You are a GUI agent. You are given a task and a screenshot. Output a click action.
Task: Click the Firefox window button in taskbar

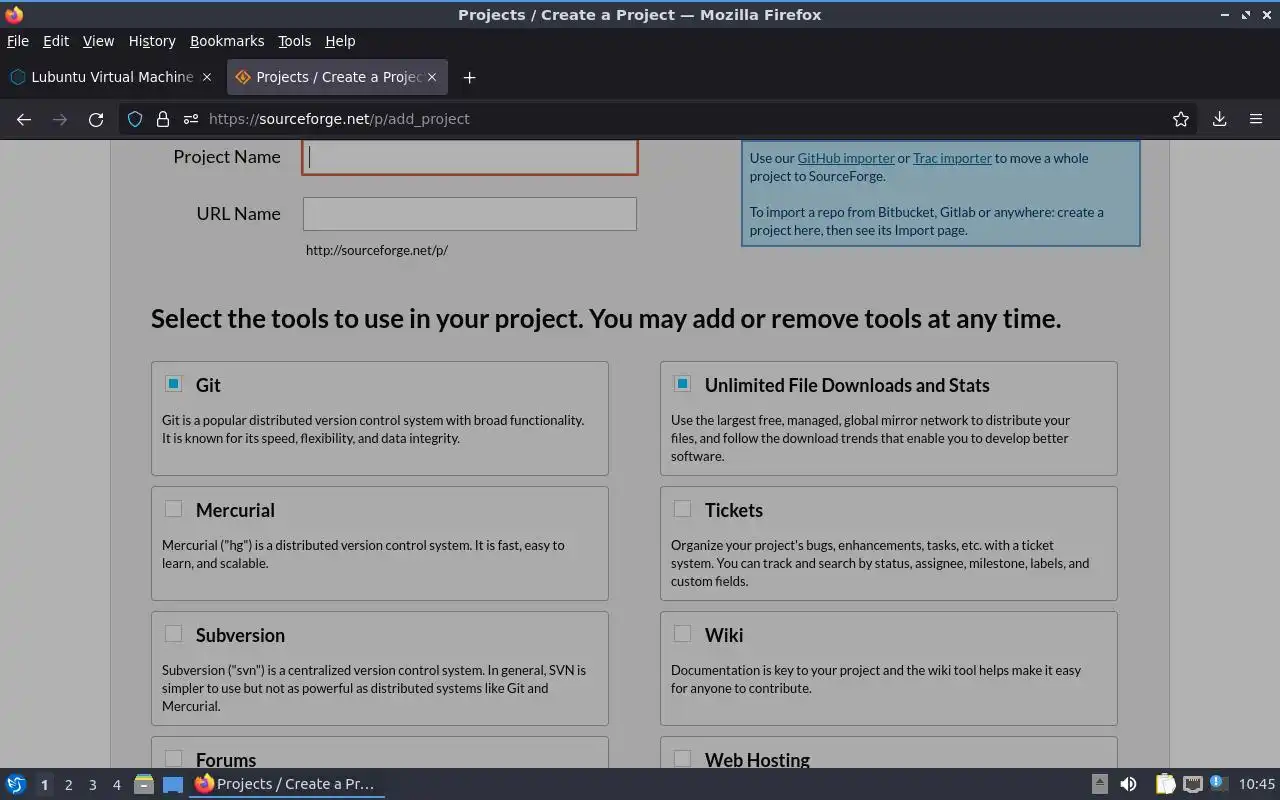[286, 784]
